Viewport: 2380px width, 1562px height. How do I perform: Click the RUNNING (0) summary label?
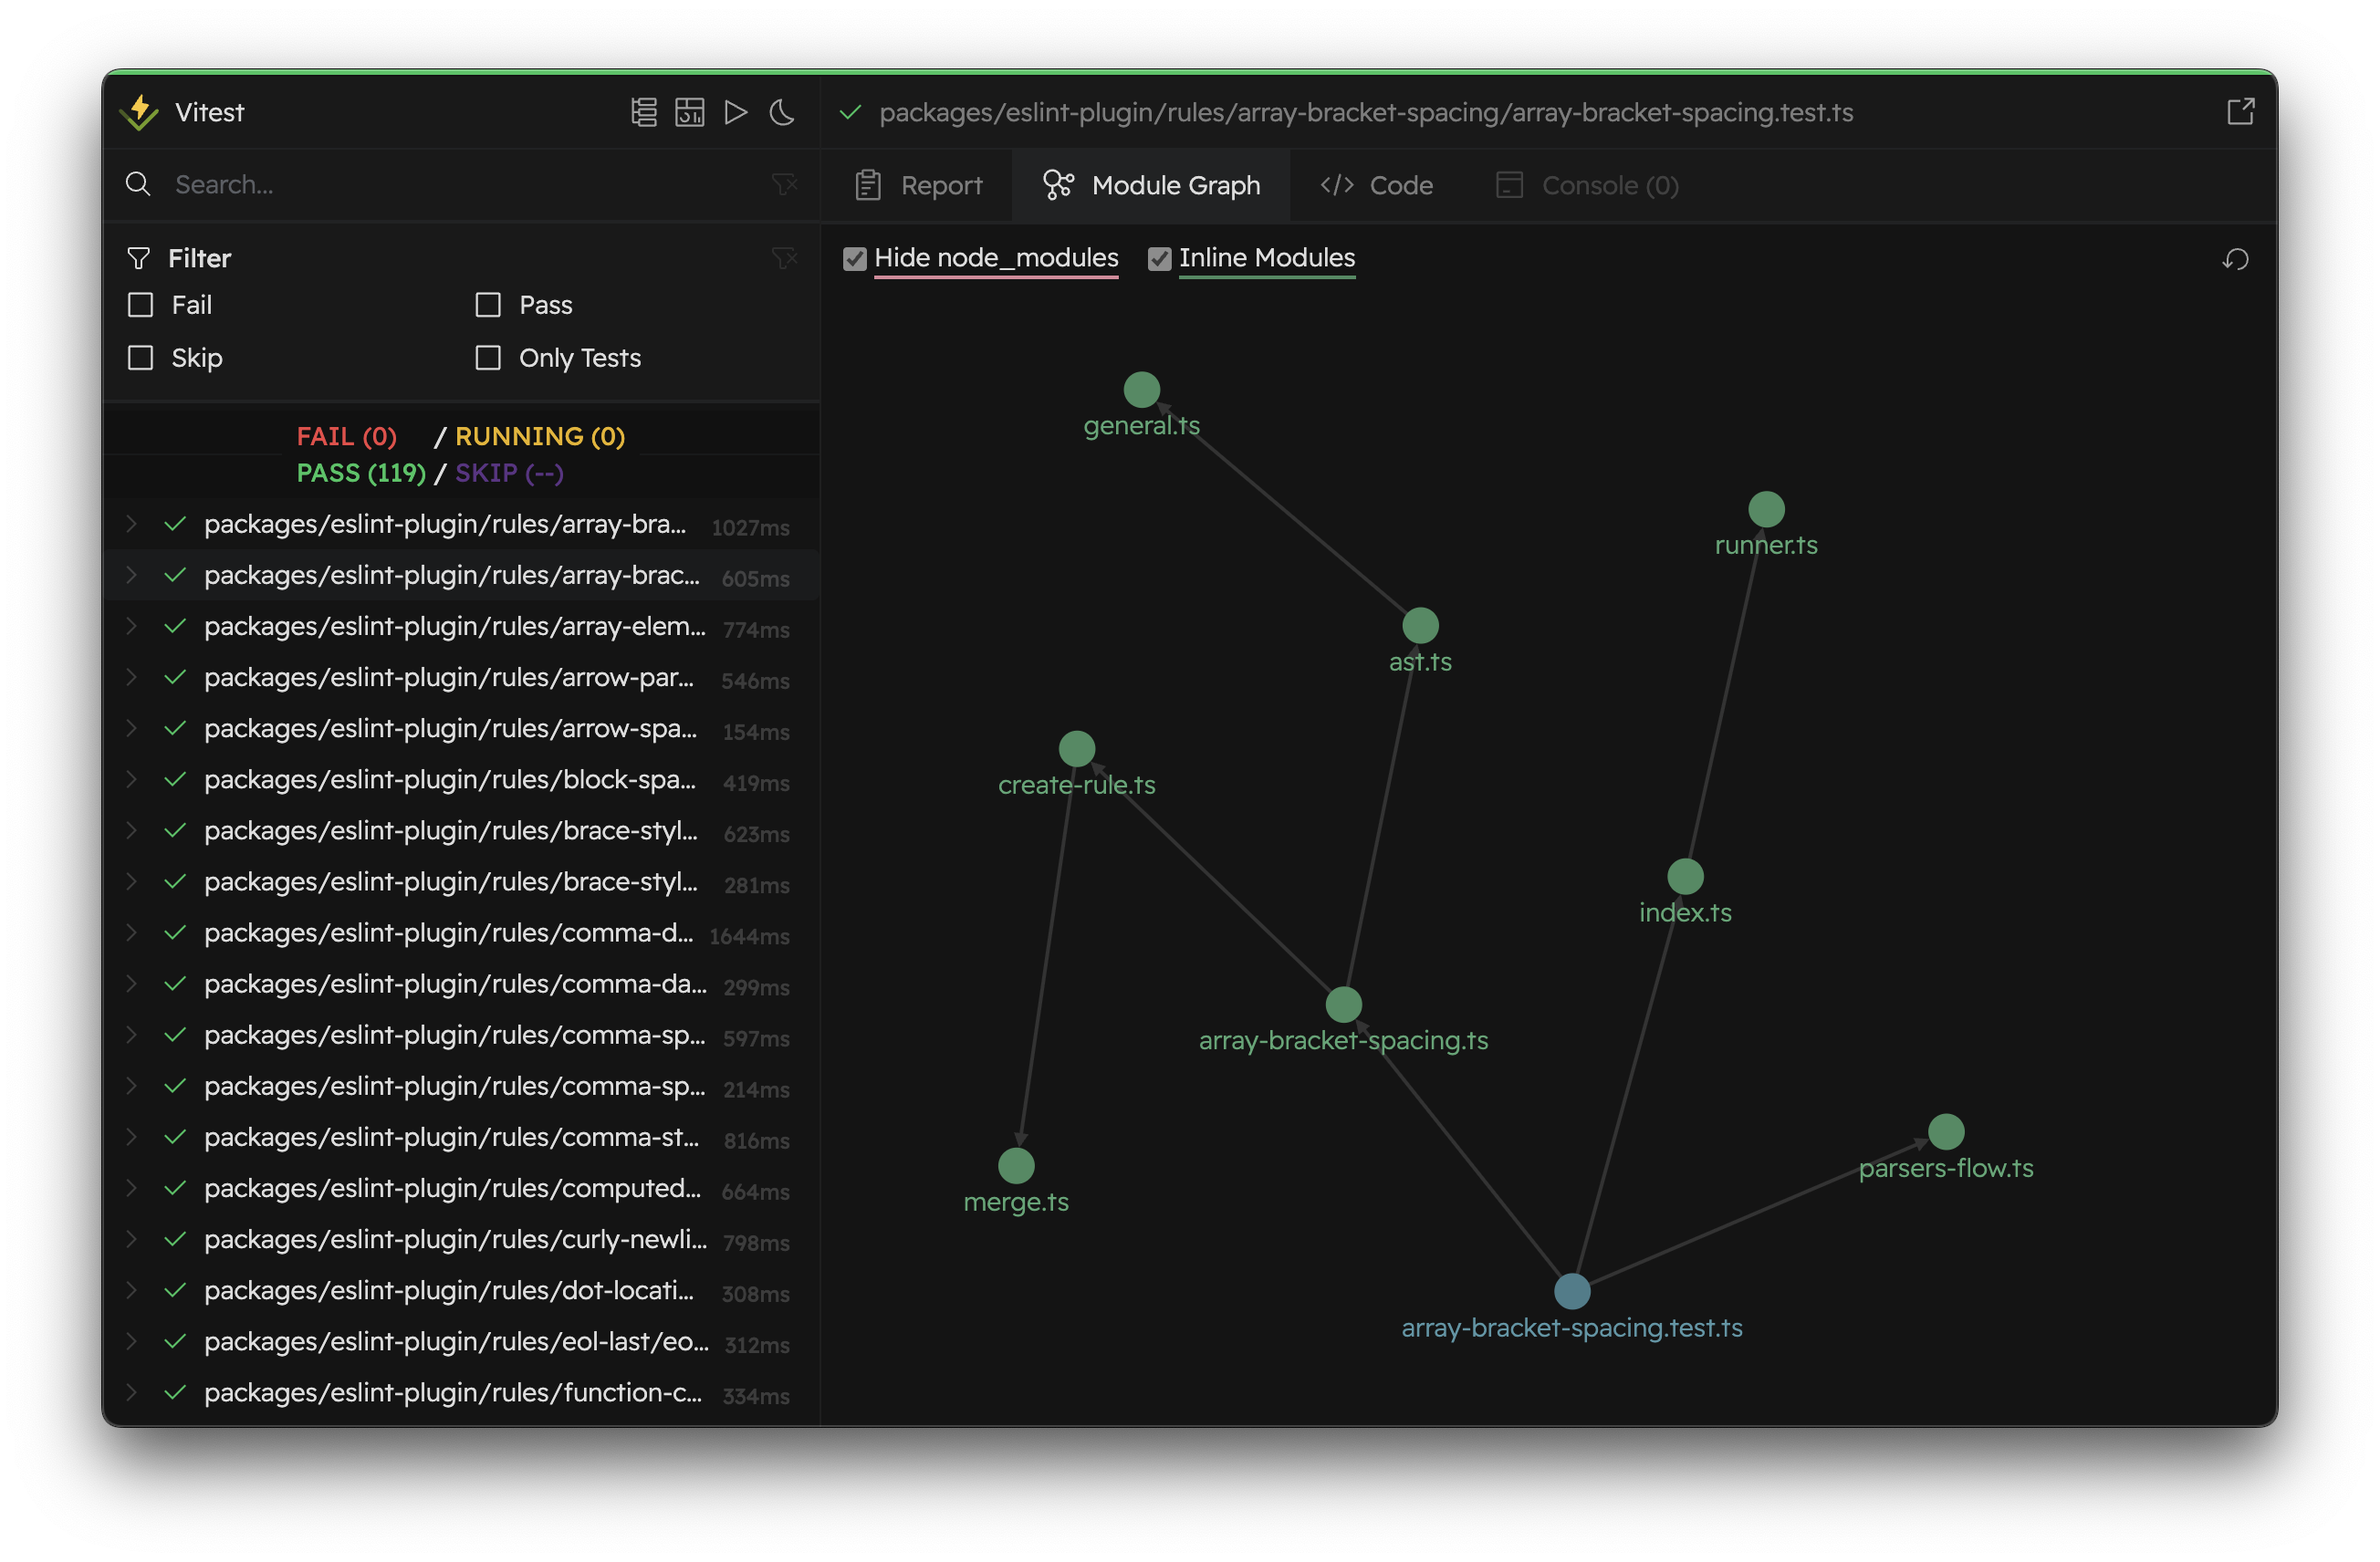[540, 436]
